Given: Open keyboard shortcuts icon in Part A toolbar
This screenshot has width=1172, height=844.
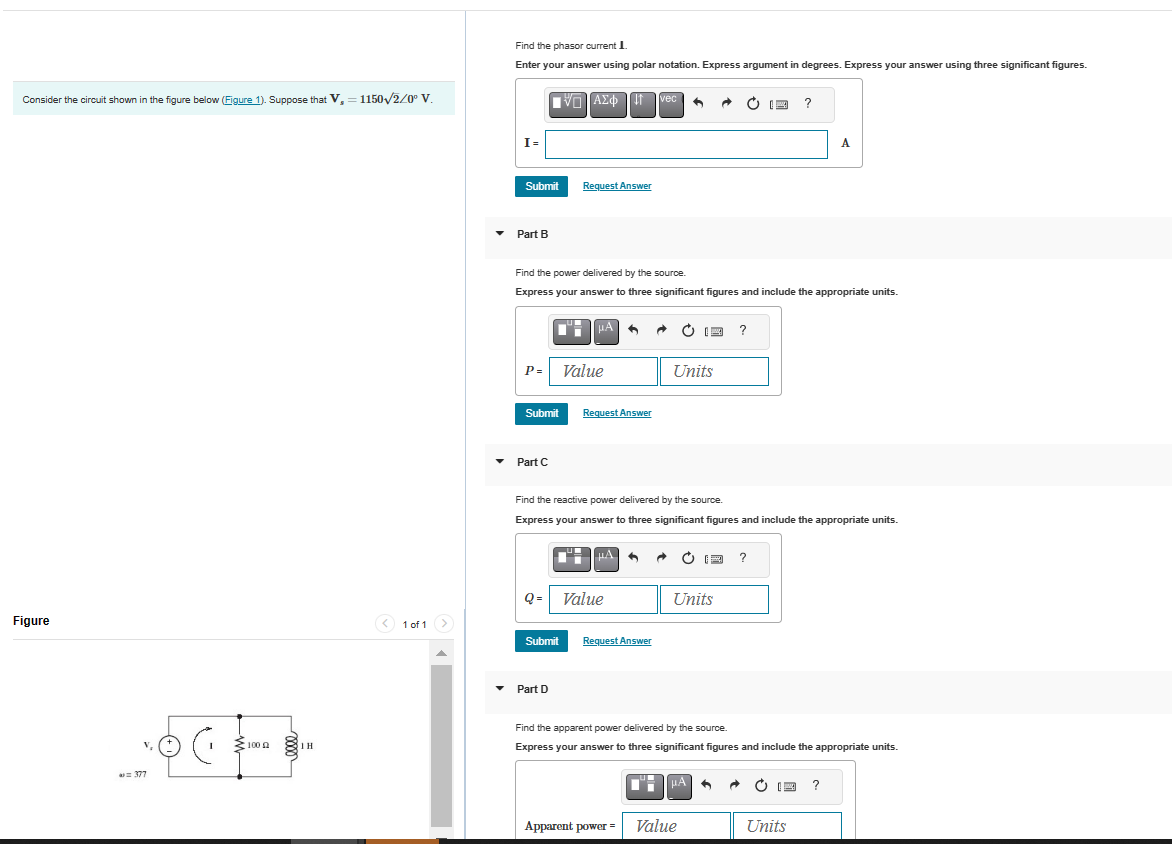Looking at the screenshot, I should tap(780, 104).
